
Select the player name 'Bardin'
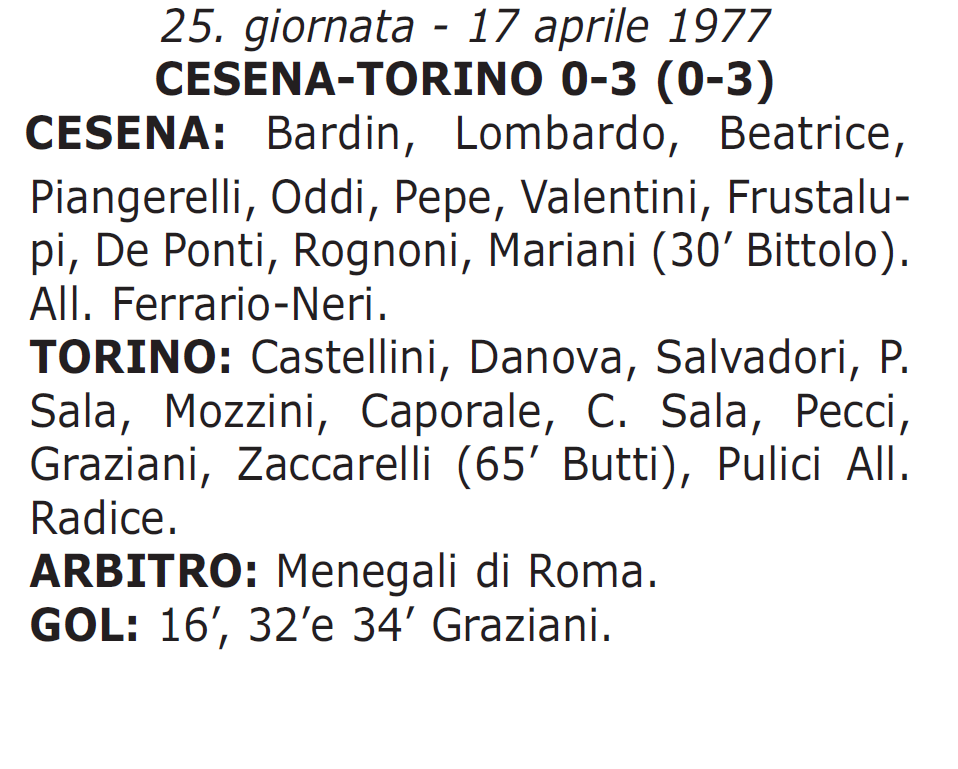coord(333,133)
